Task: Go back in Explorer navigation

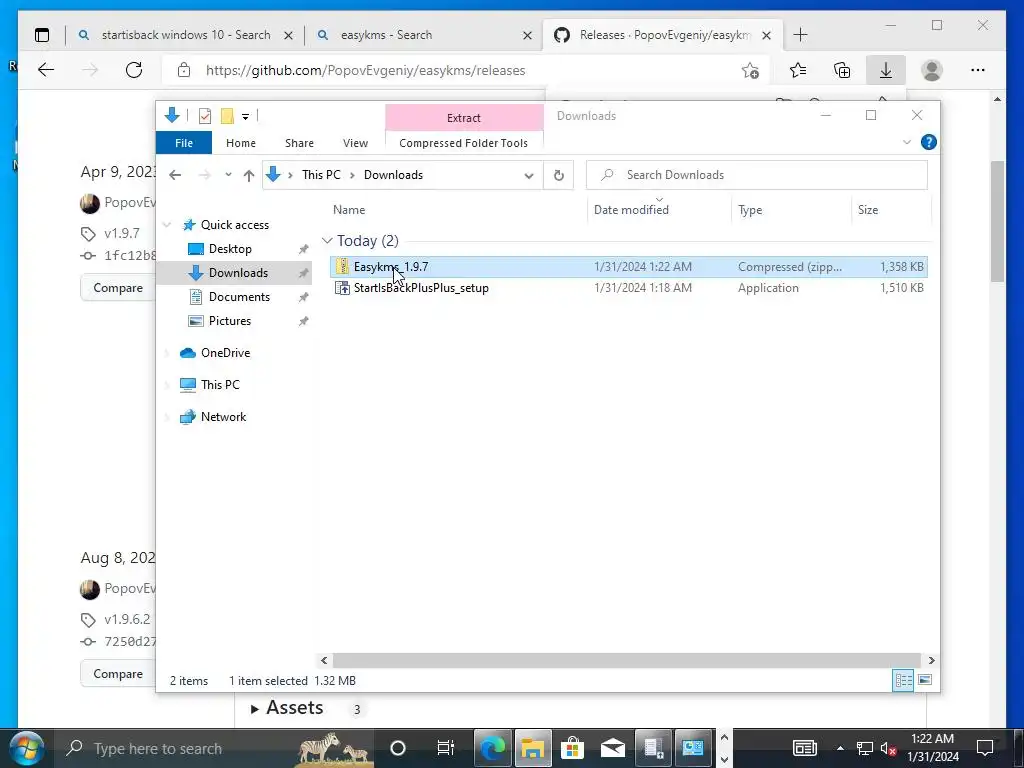Action: [175, 175]
